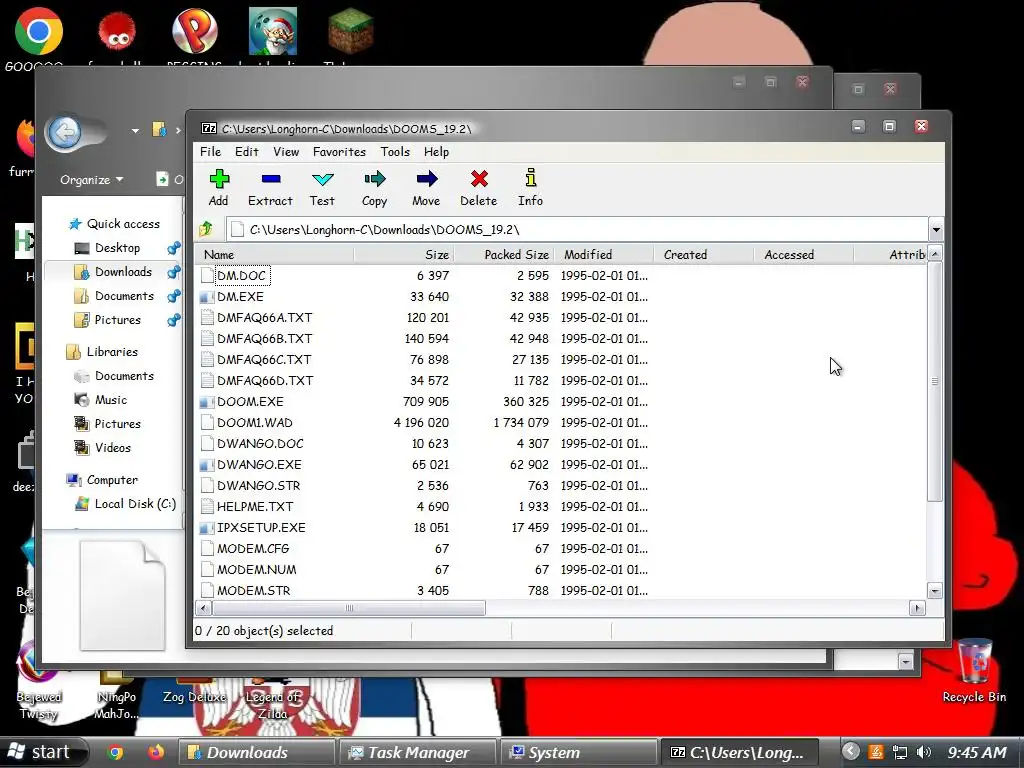Select Videos library in sidebar

(x=102, y=447)
